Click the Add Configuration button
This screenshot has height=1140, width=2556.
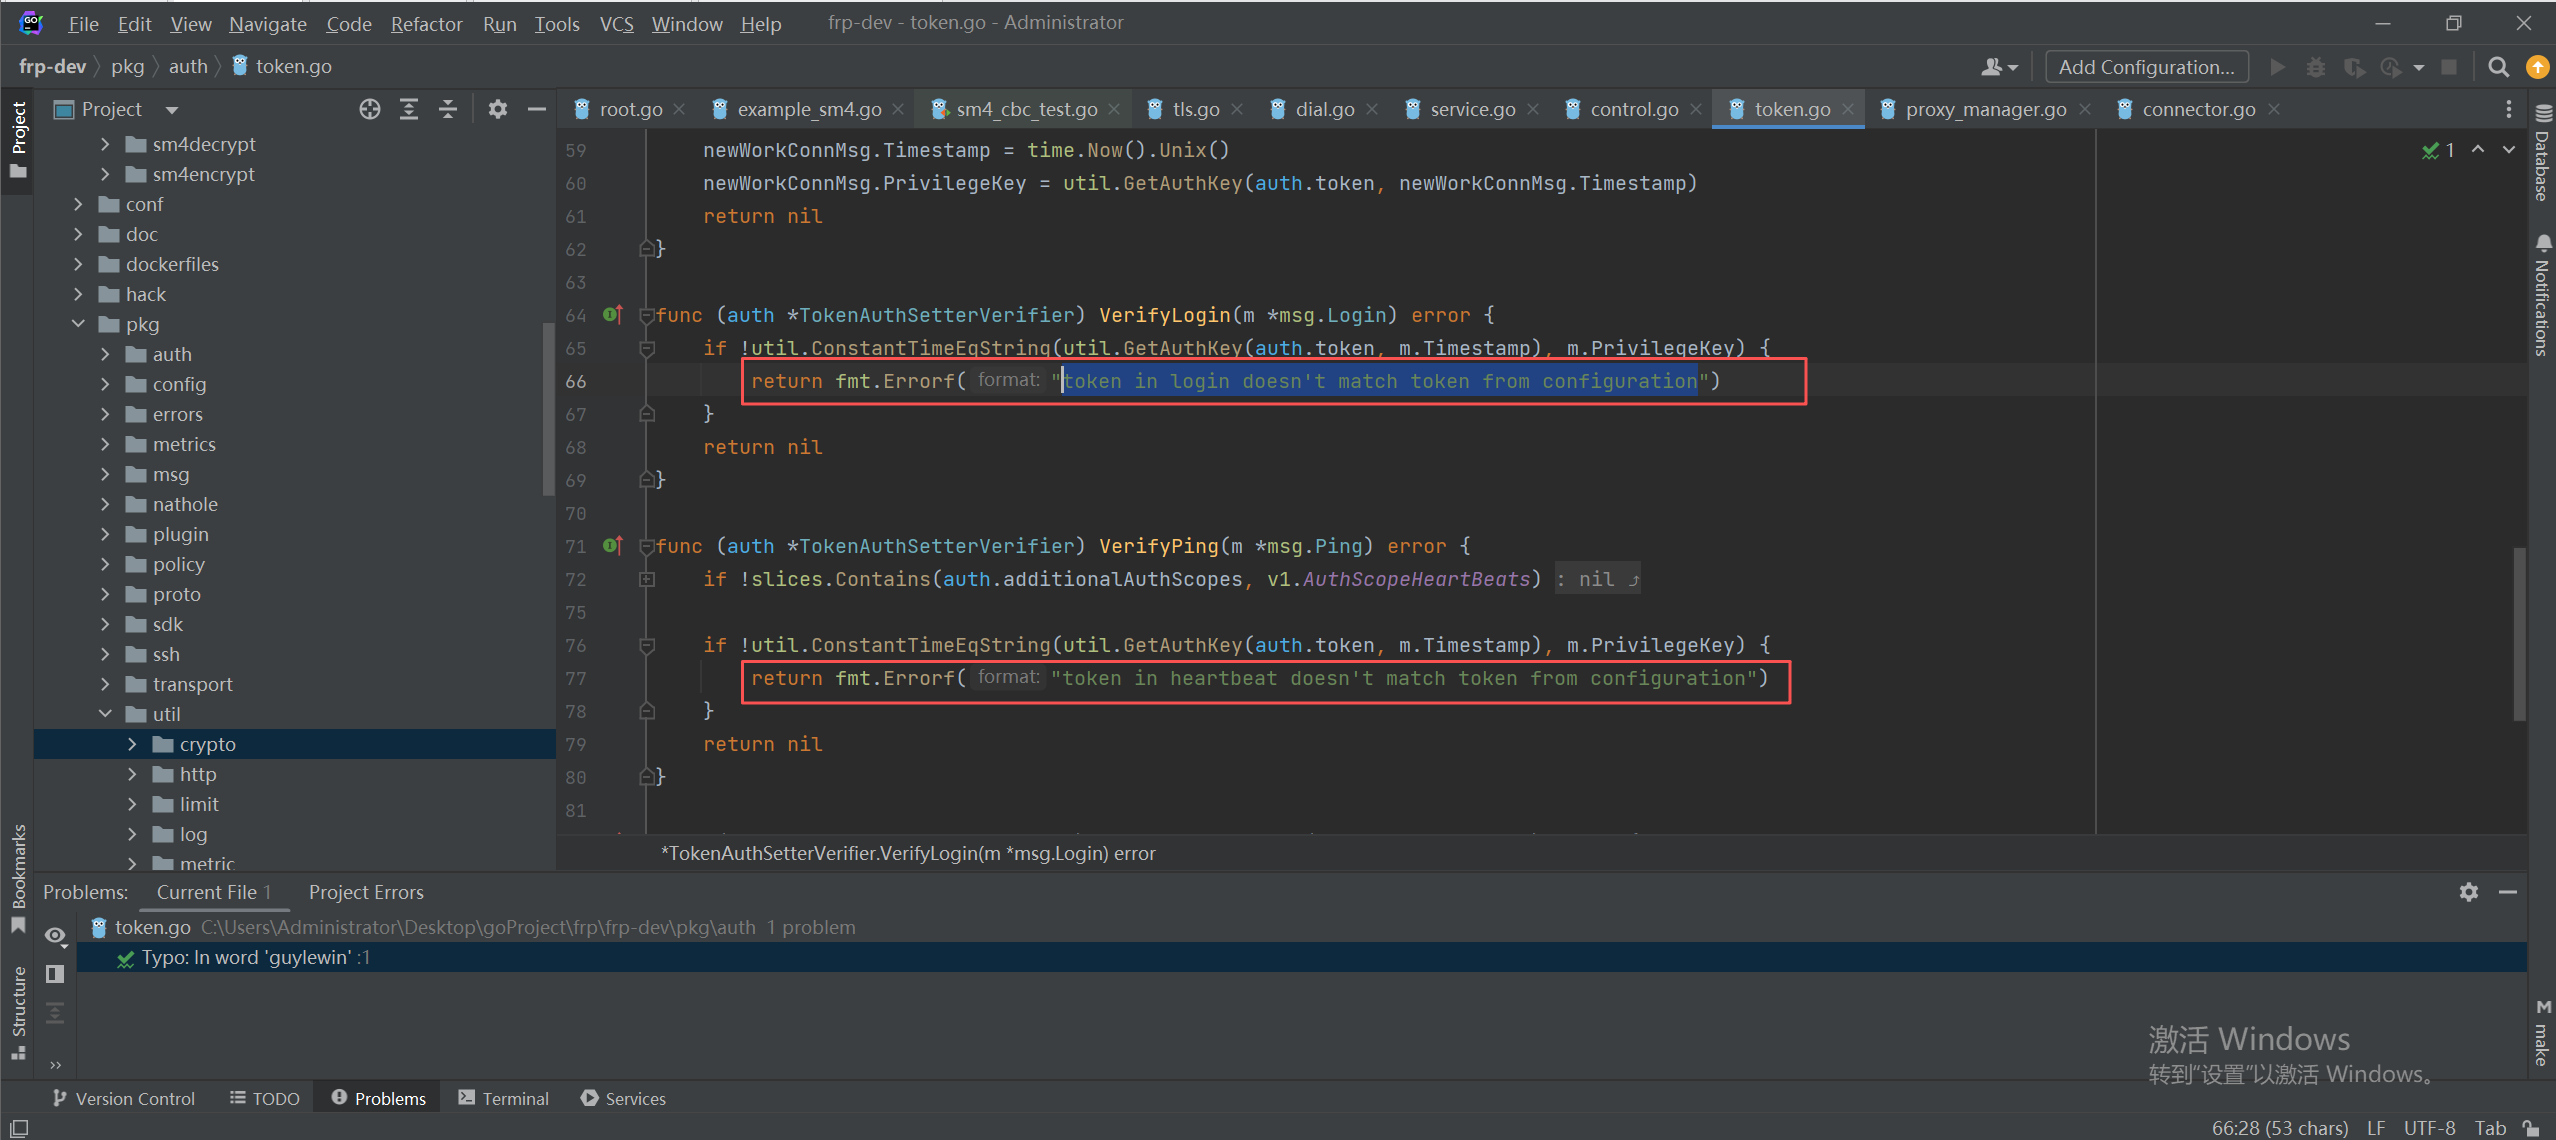tap(2146, 67)
